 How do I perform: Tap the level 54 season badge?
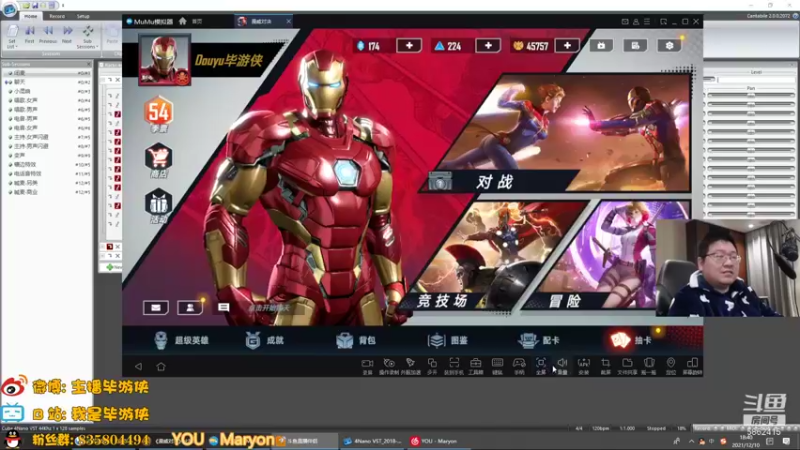pyautogui.click(x=159, y=113)
